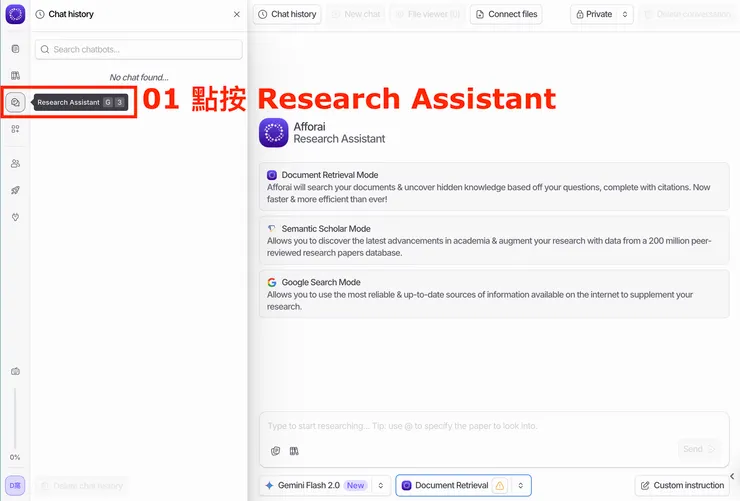Open the Research Assistant chat icon in sidebar

pos(15,102)
